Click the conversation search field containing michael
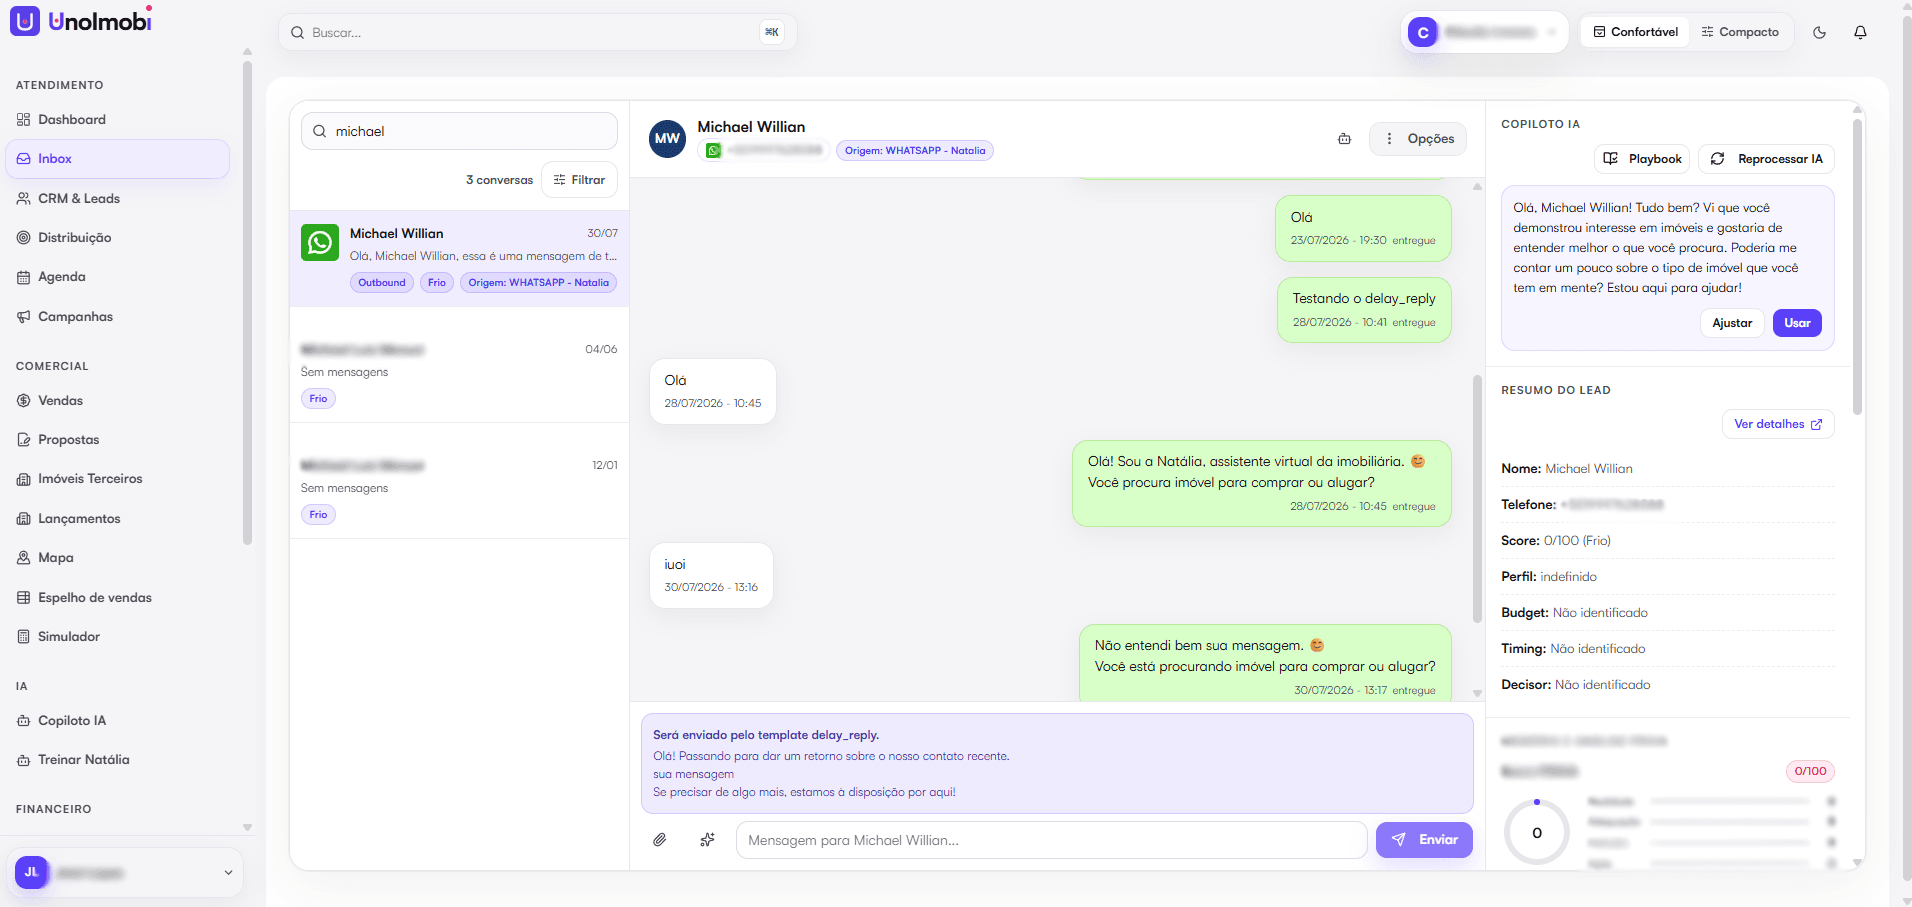Screen dimensions: 1912x907 [459, 131]
